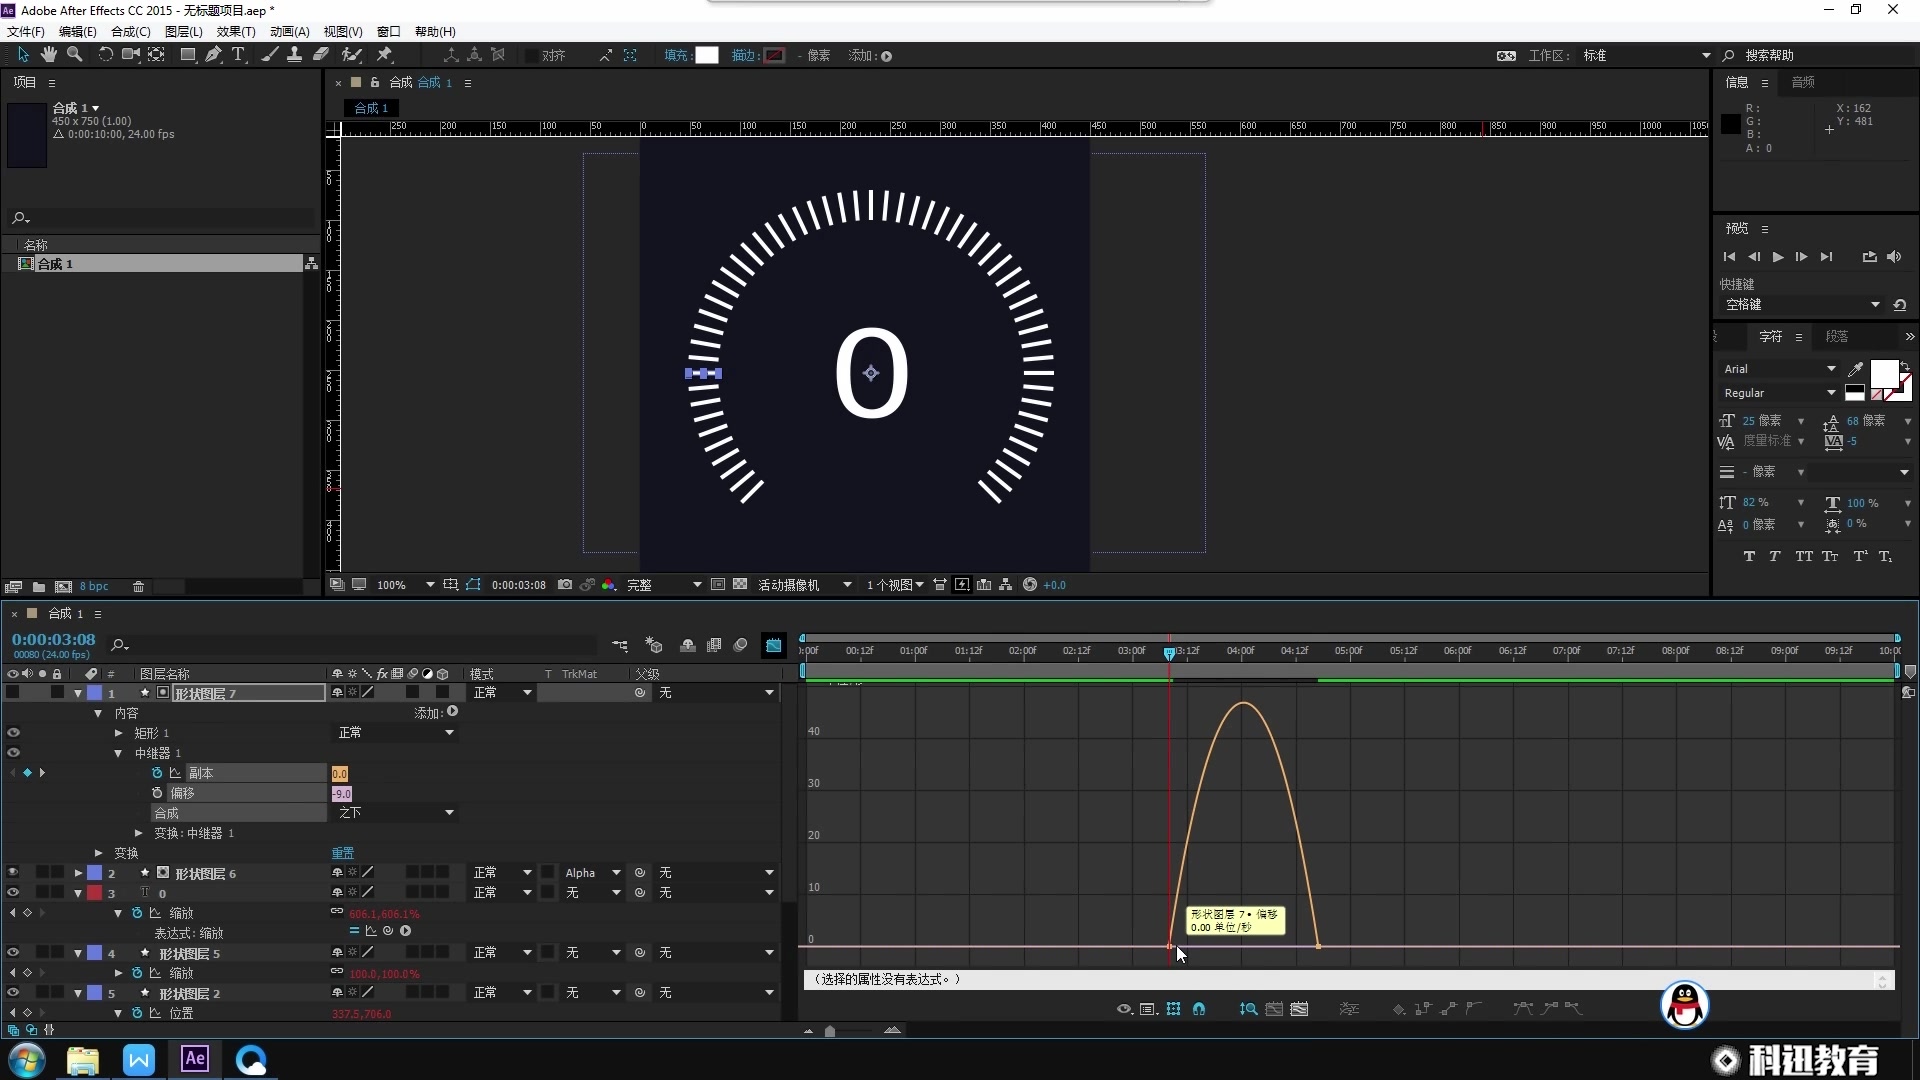Open the 效果(T) menu
This screenshot has width=1920, height=1080.
[x=236, y=32]
